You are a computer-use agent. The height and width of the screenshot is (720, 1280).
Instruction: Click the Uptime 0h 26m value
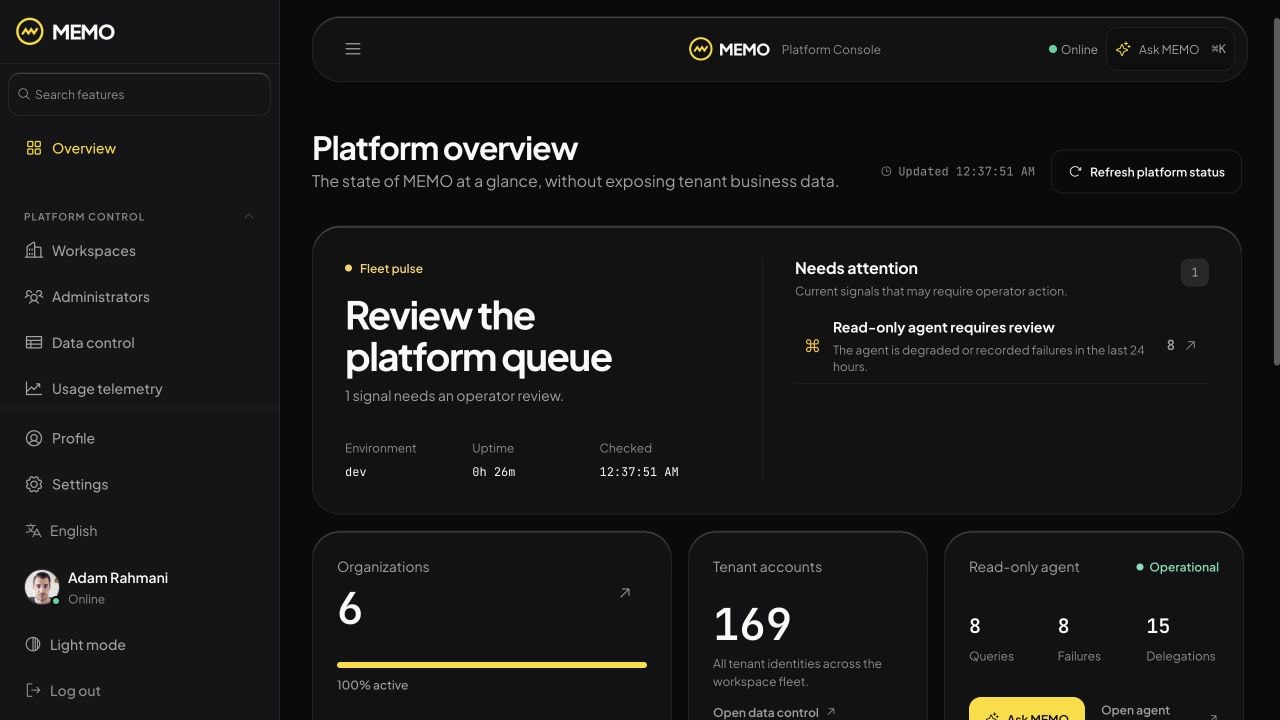494,472
